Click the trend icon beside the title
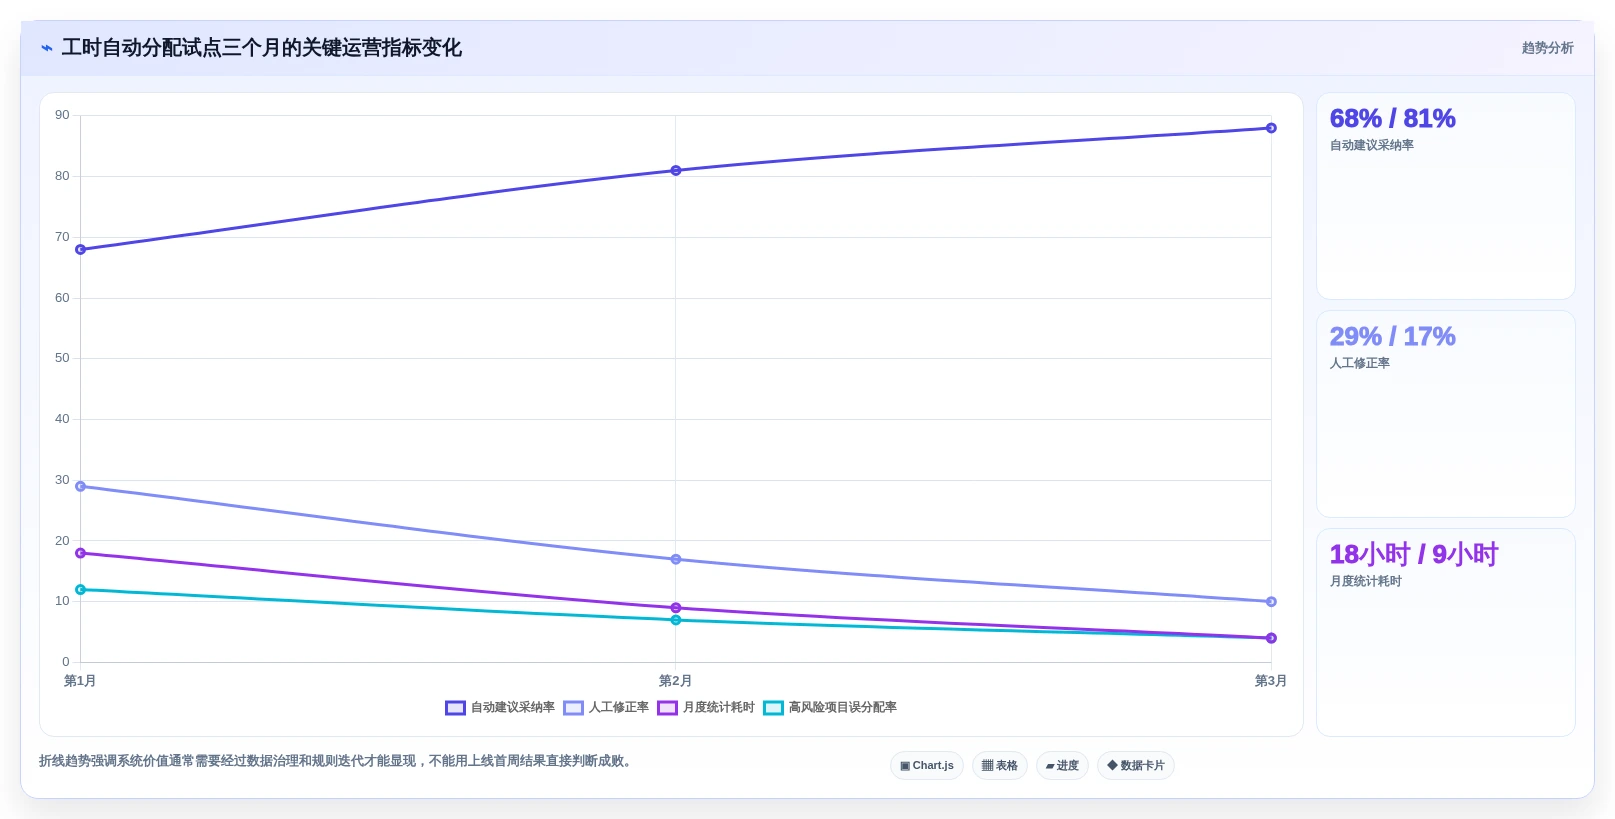The height and width of the screenshot is (819, 1615). click(46, 48)
